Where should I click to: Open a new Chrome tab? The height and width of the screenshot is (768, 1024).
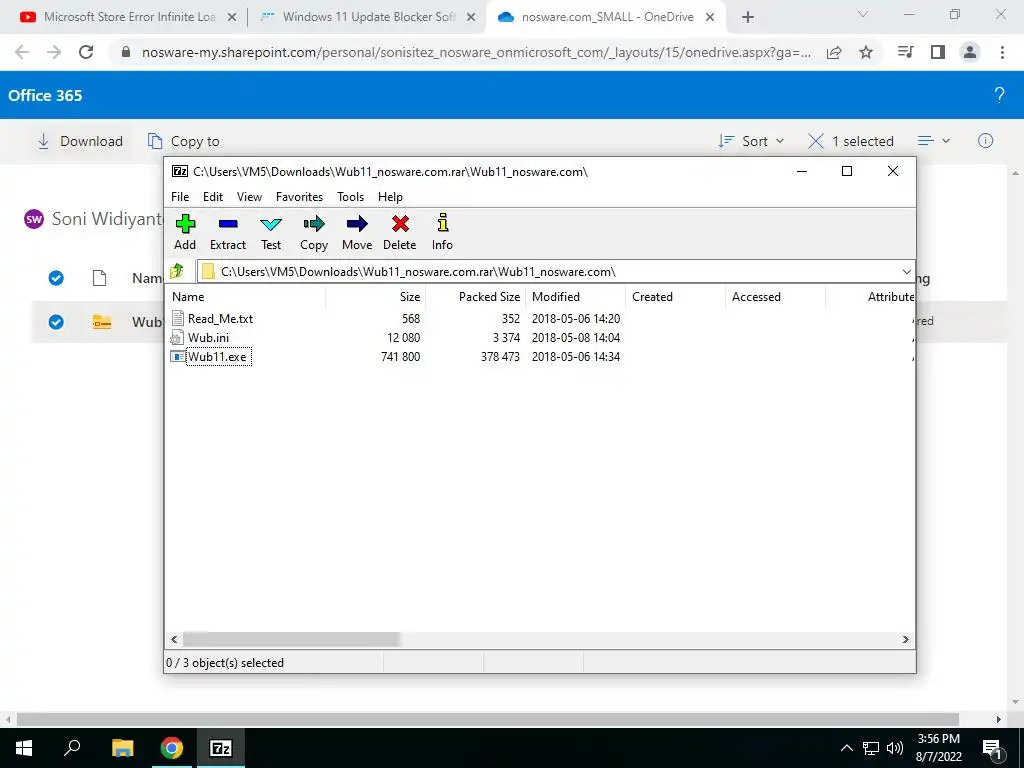click(748, 18)
